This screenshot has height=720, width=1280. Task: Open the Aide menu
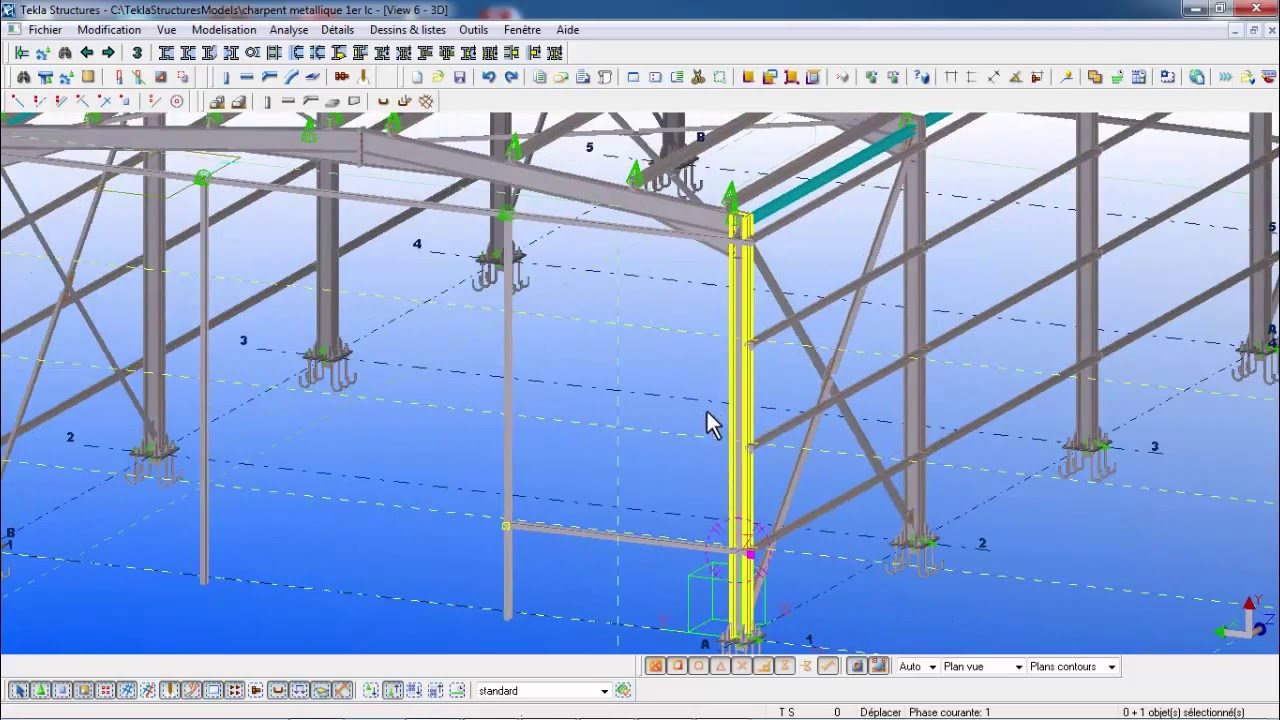click(x=567, y=30)
